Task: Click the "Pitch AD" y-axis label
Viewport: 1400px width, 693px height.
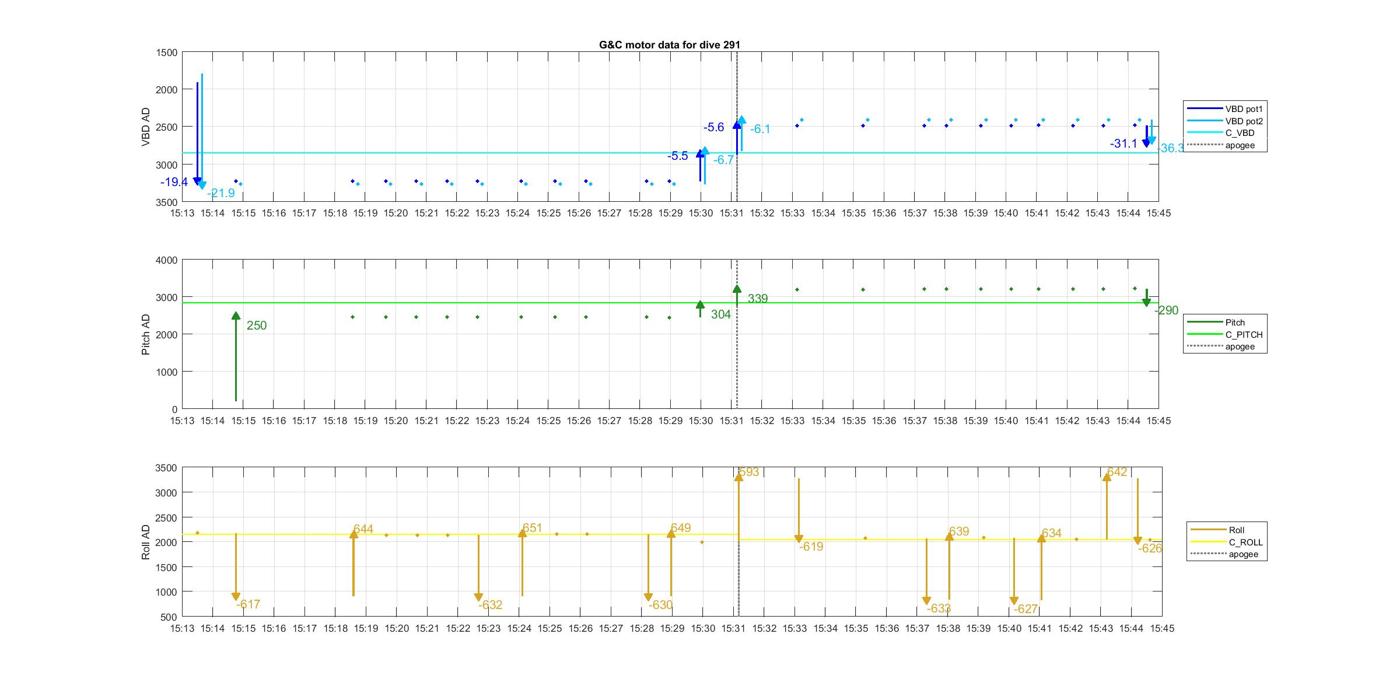Action: tap(147, 334)
